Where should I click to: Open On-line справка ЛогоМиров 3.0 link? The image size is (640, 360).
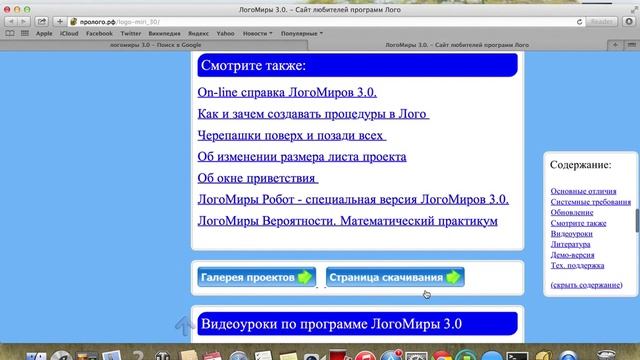[287, 92]
